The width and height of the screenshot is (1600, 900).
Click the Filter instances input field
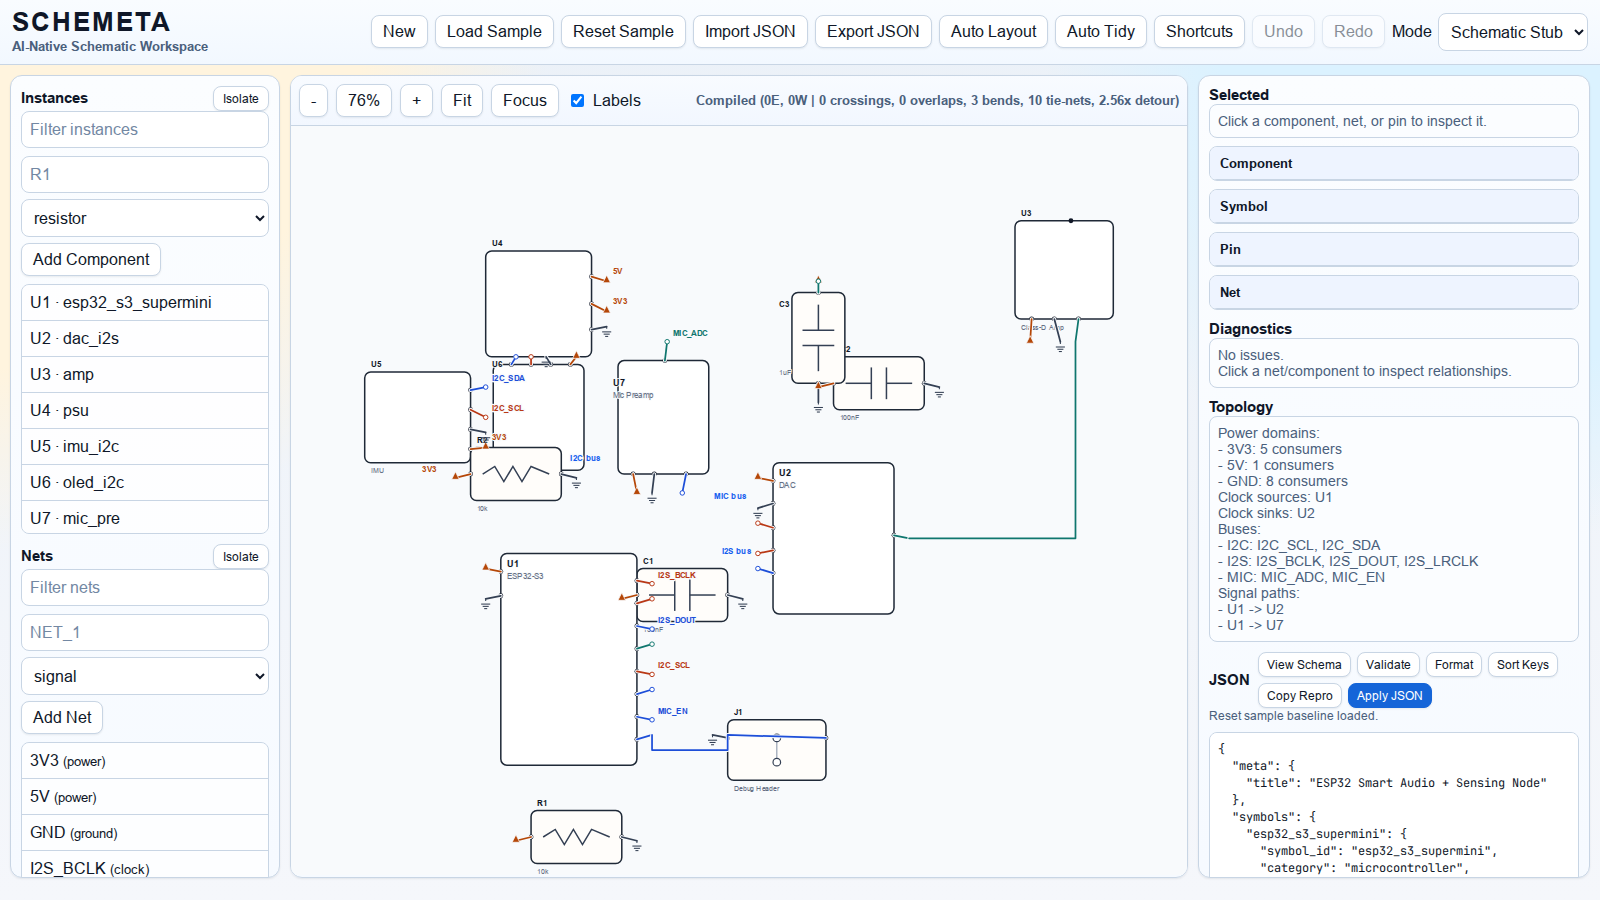click(x=145, y=129)
